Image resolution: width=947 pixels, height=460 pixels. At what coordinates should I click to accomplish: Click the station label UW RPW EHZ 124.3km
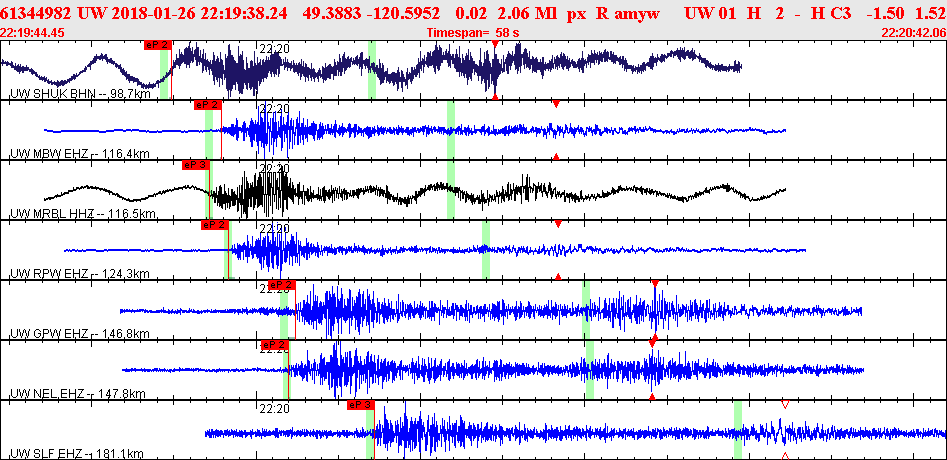coord(80,273)
